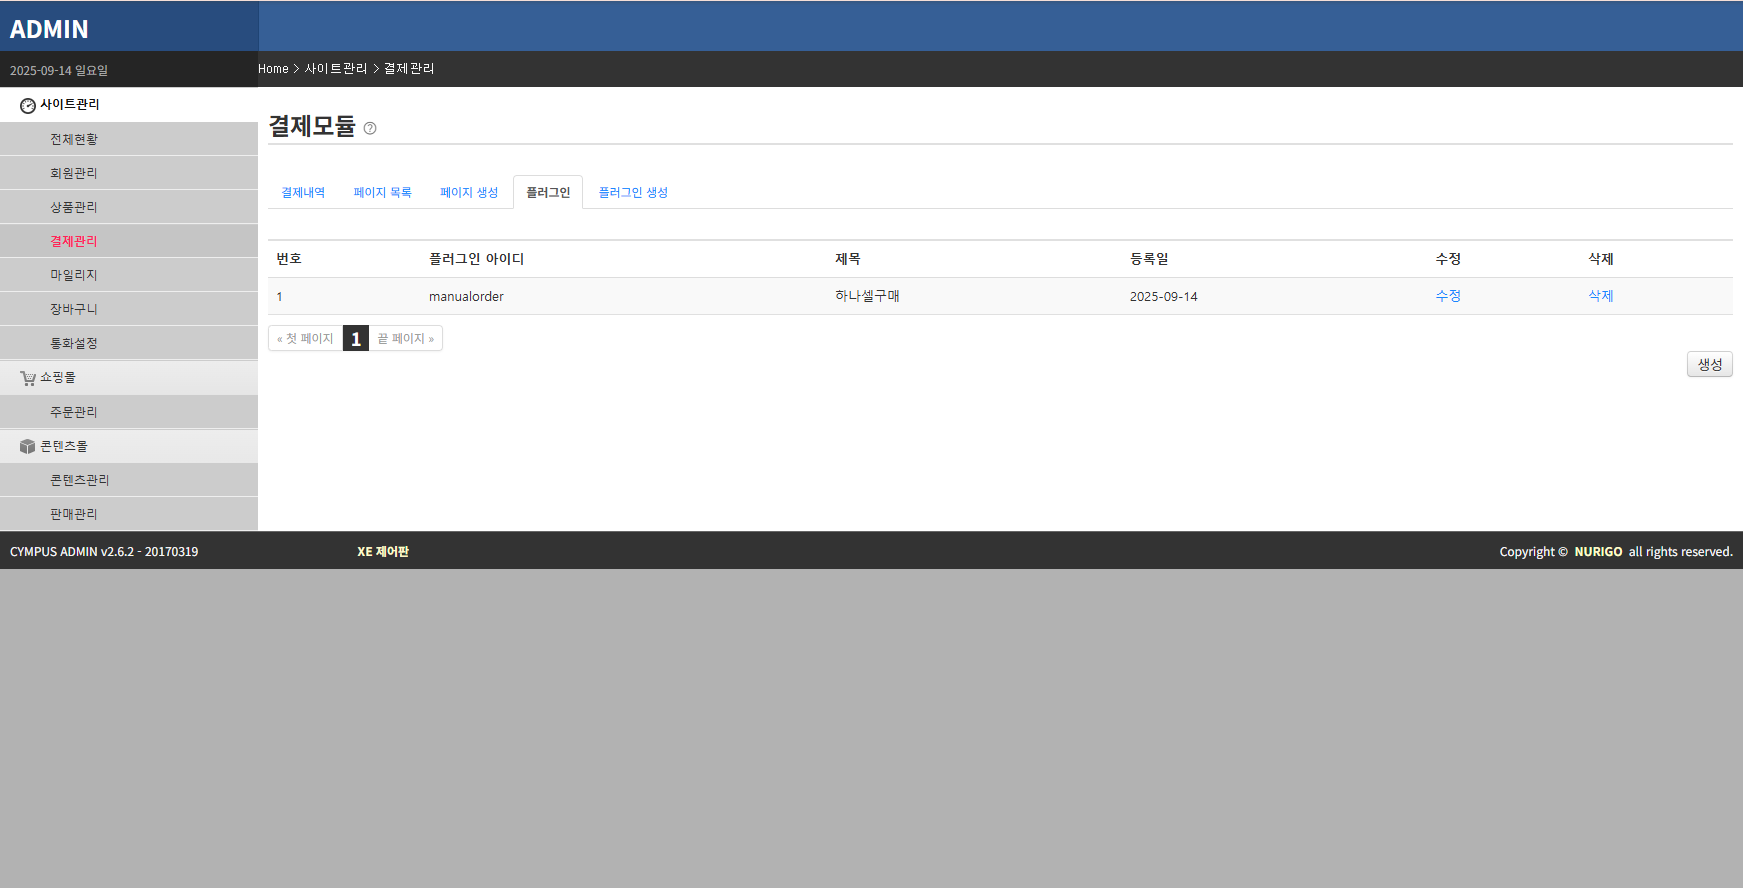The image size is (1743, 888).
Task: Click plugin number 1 link in table
Action: (x=280, y=297)
